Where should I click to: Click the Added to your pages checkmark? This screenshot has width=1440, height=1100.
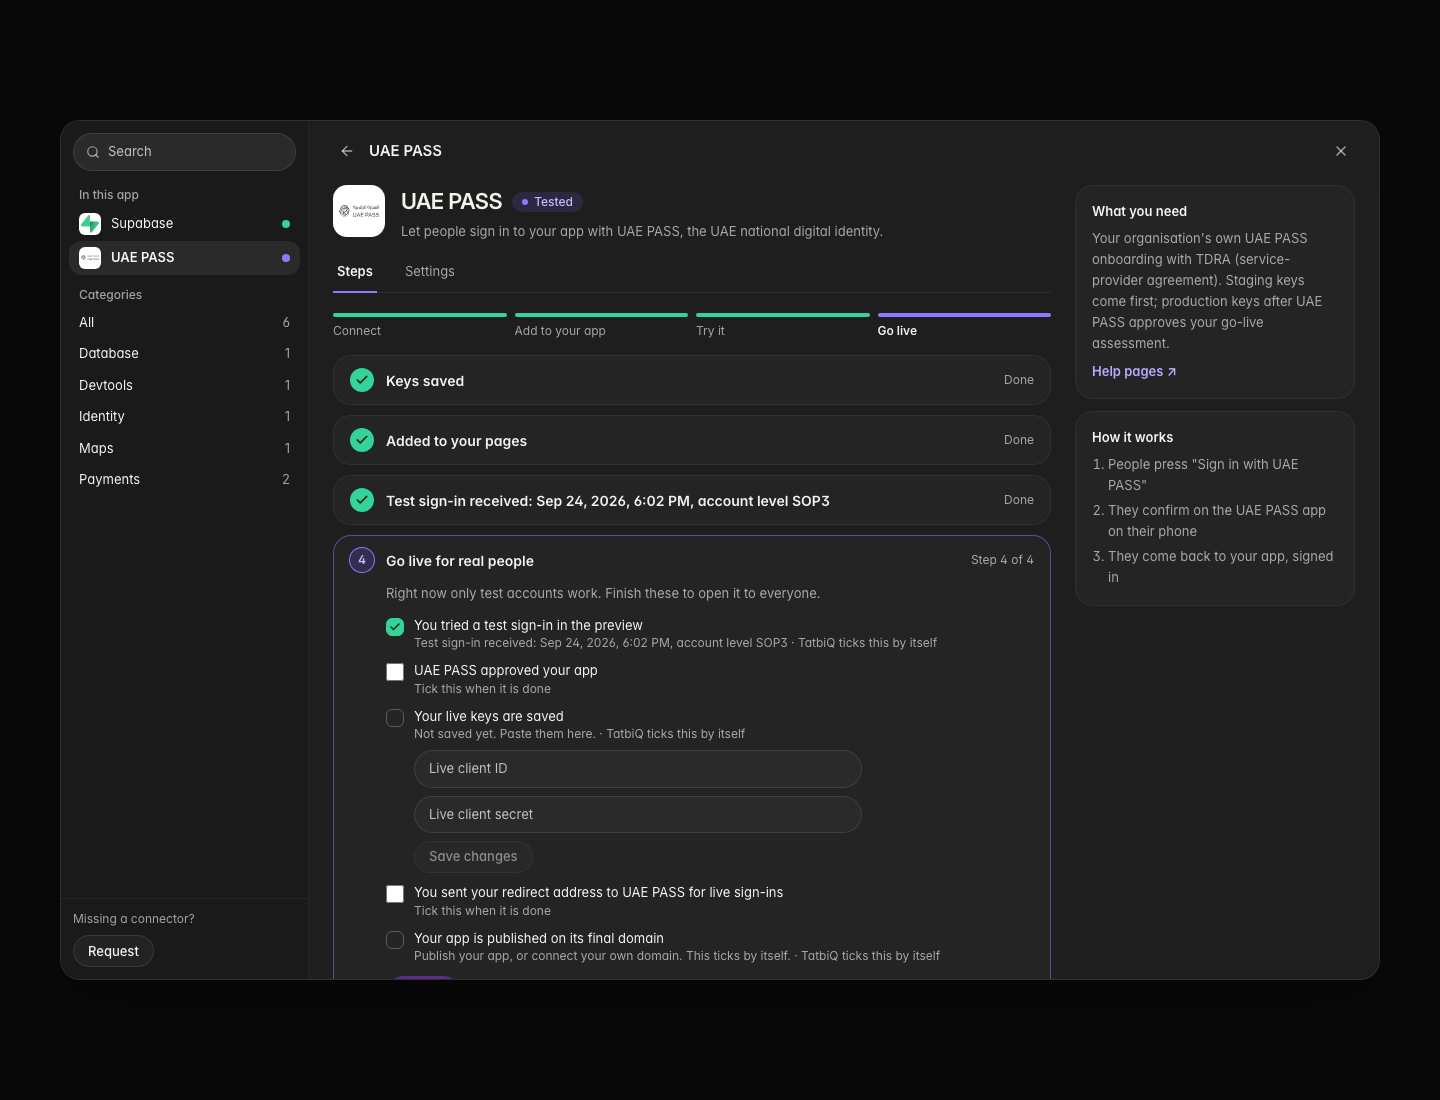[362, 440]
